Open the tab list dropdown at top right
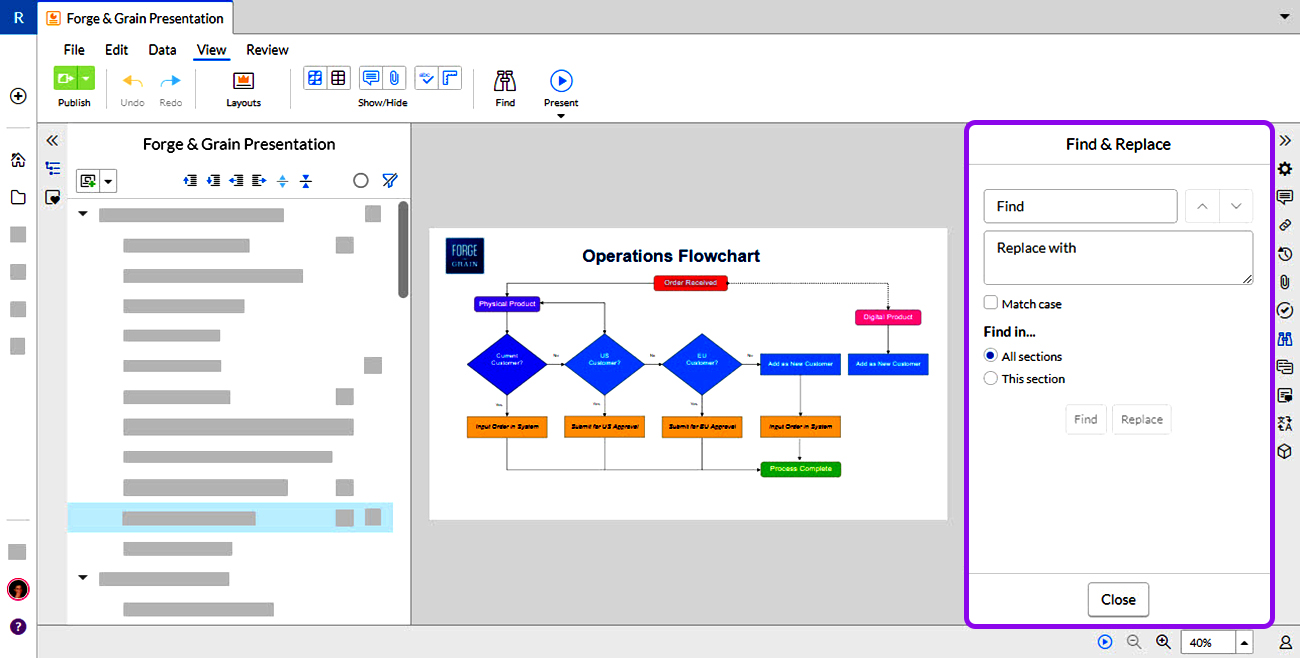The height and width of the screenshot is (658, 1300). pyautogui.click(x=1285, y=17)
